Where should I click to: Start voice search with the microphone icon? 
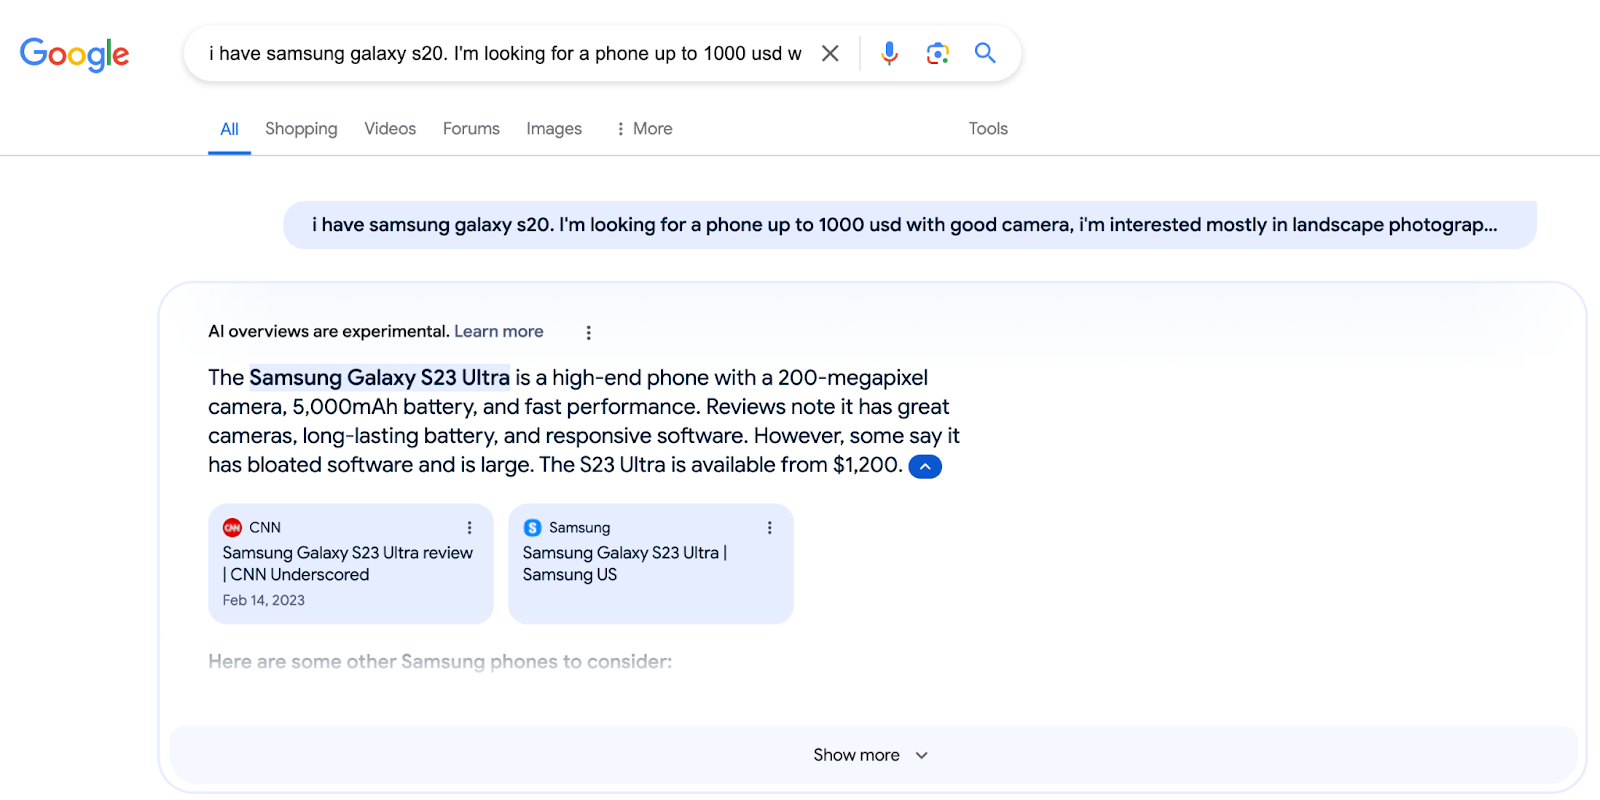889,53
